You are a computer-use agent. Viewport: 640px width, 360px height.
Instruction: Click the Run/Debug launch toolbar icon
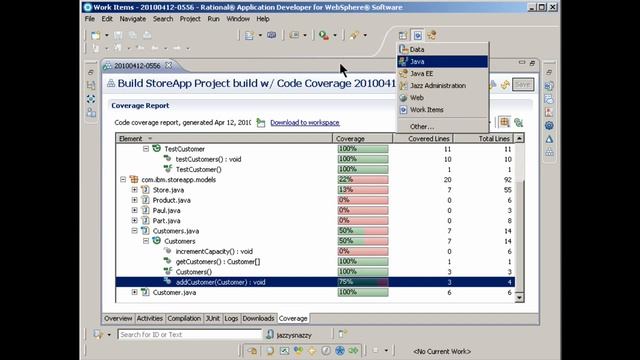[324, 36]
